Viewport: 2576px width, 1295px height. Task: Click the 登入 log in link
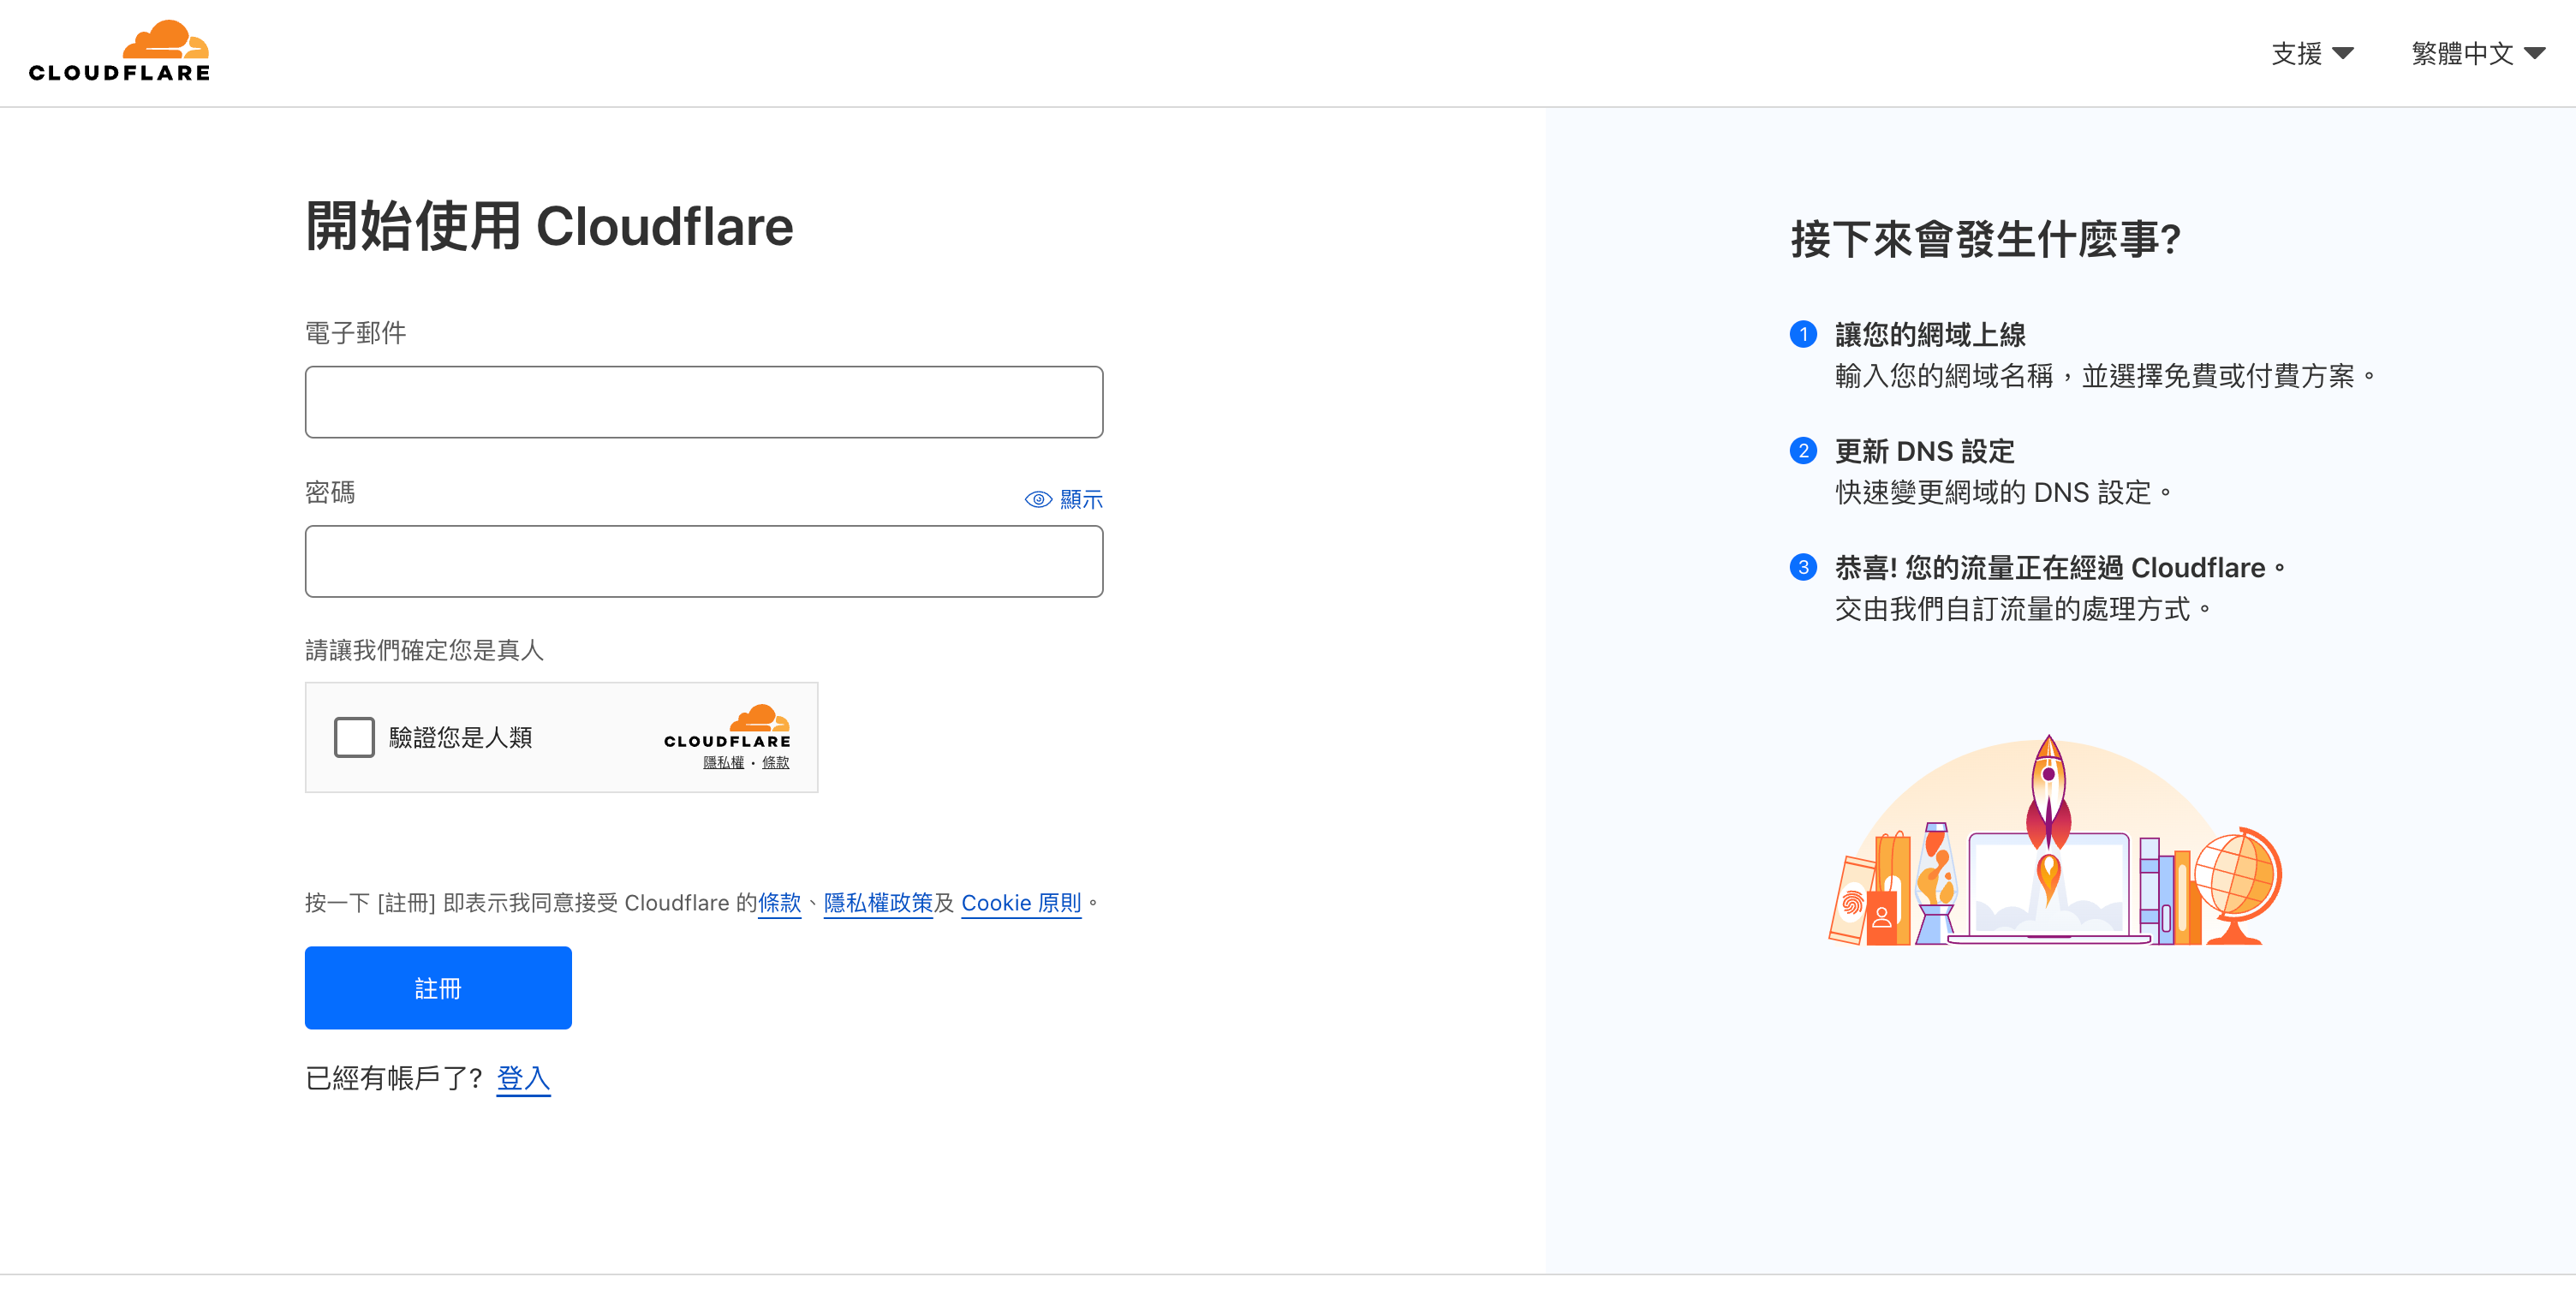[x=523, y=1078]
